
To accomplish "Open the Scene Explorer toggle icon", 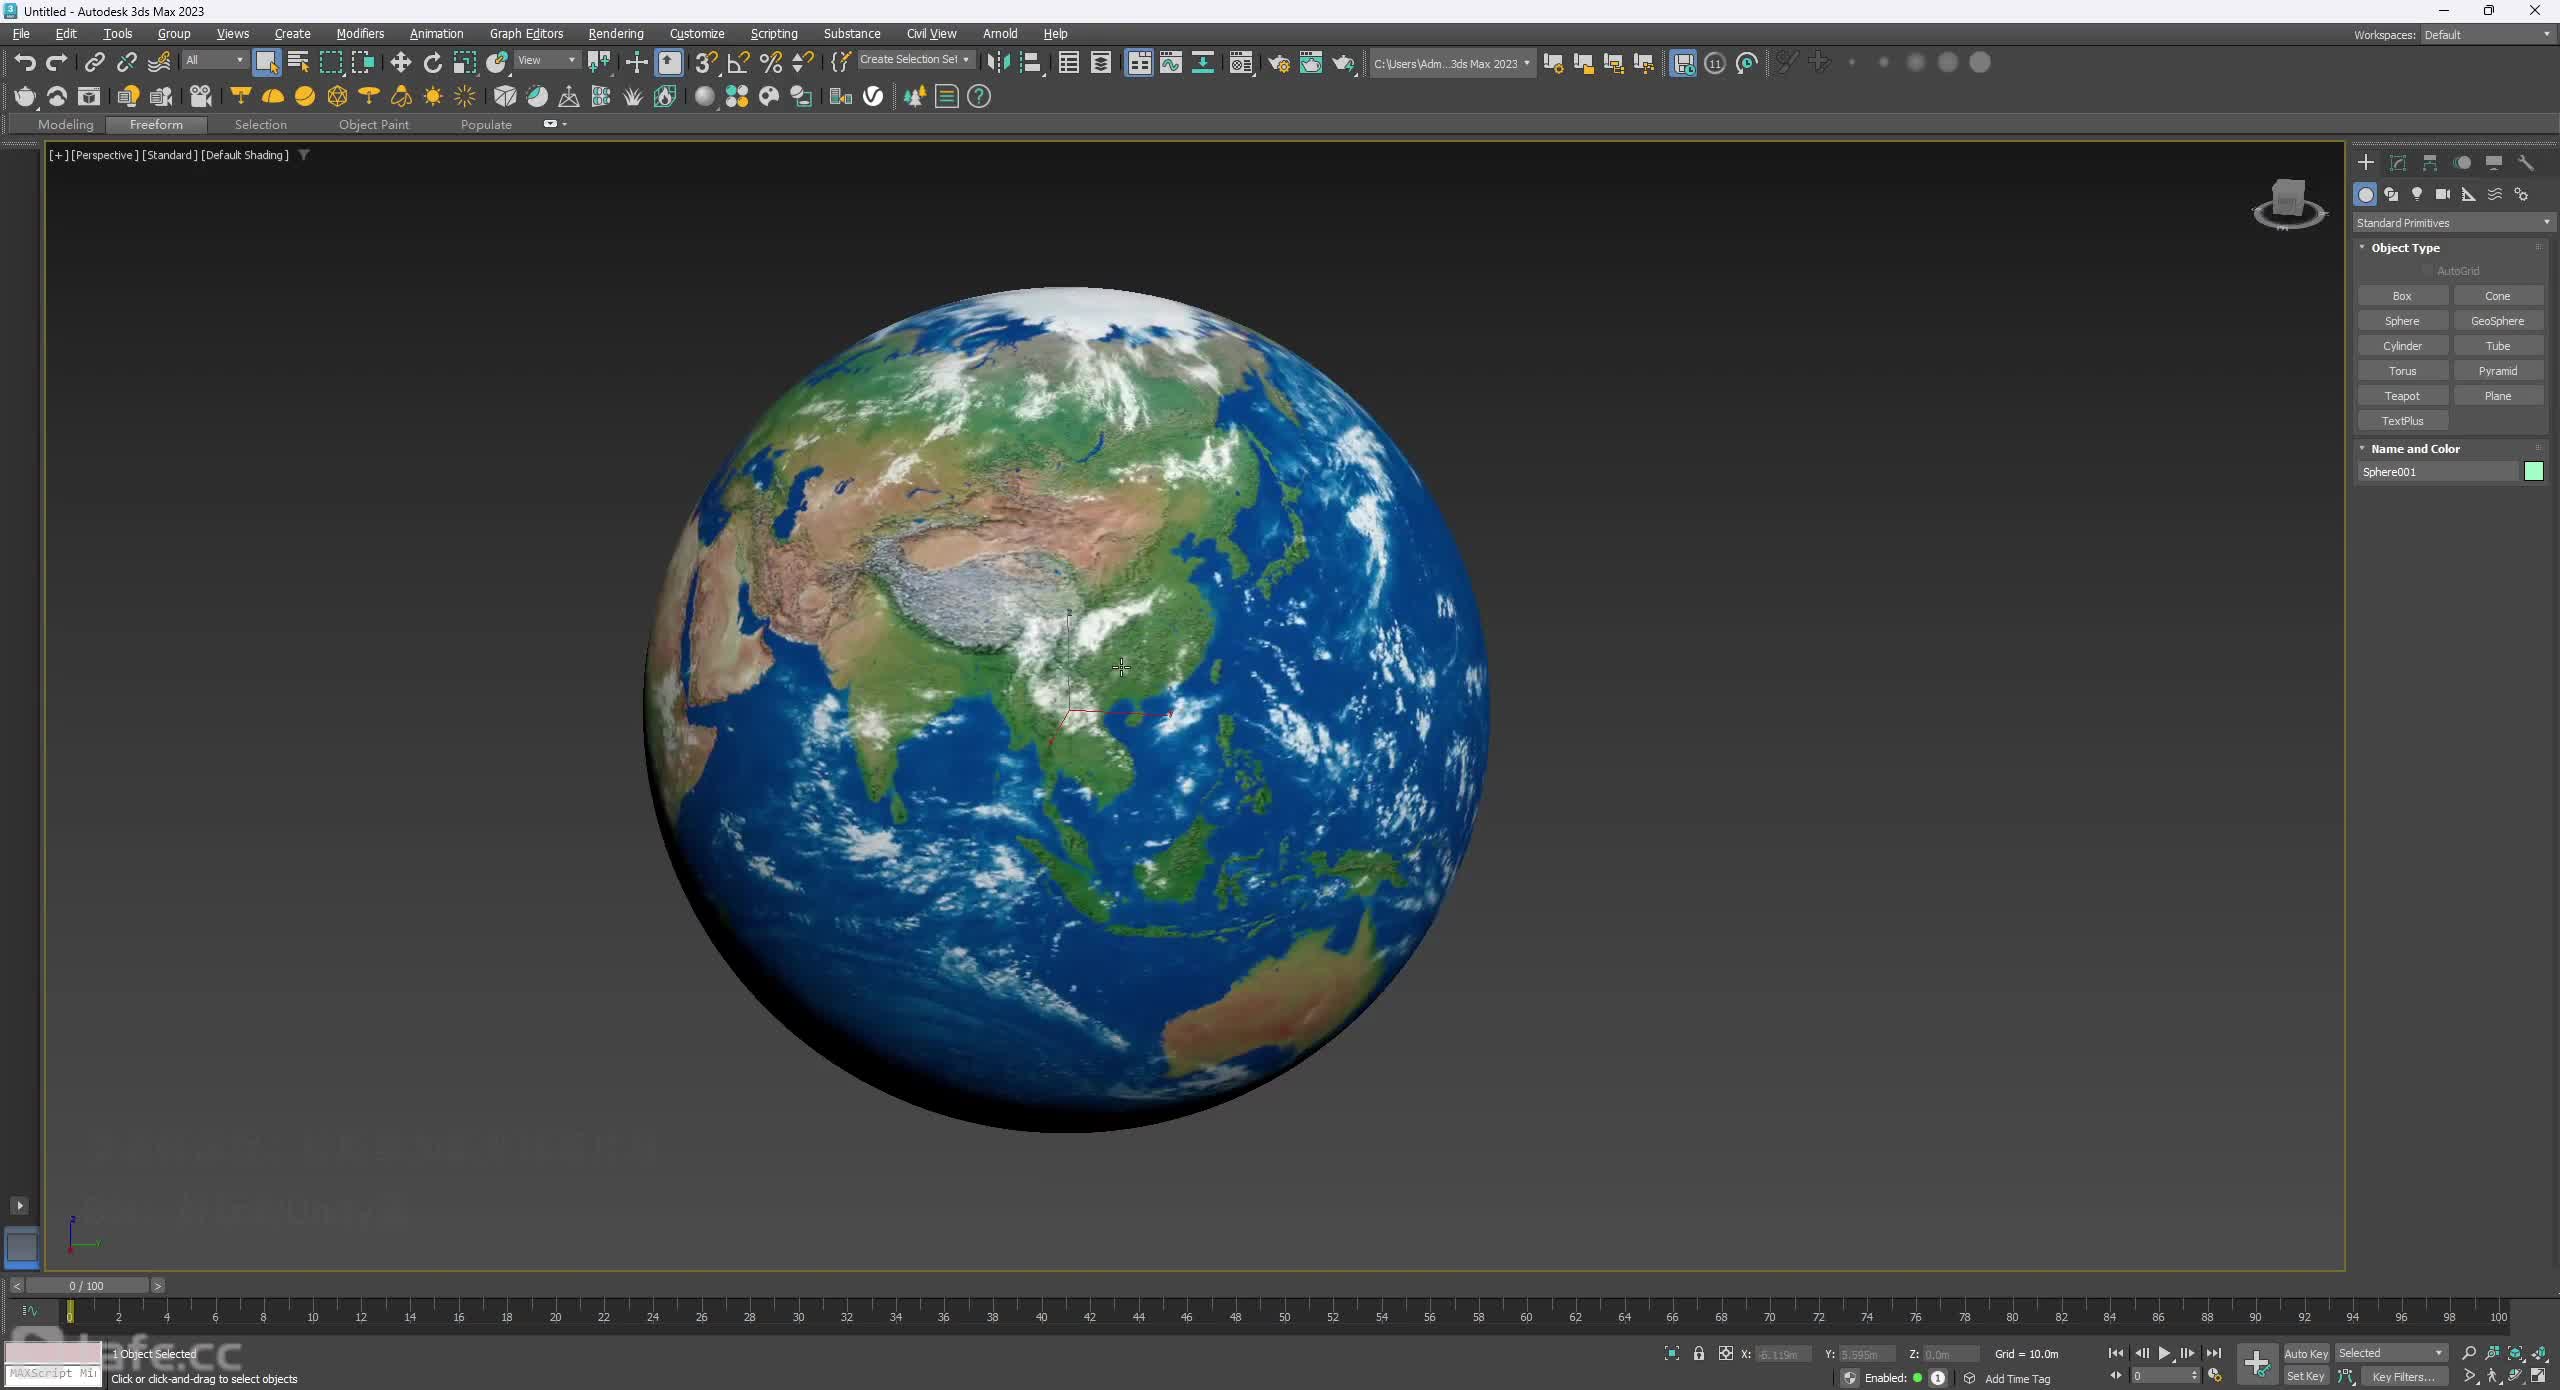I will coord(1069,63).
